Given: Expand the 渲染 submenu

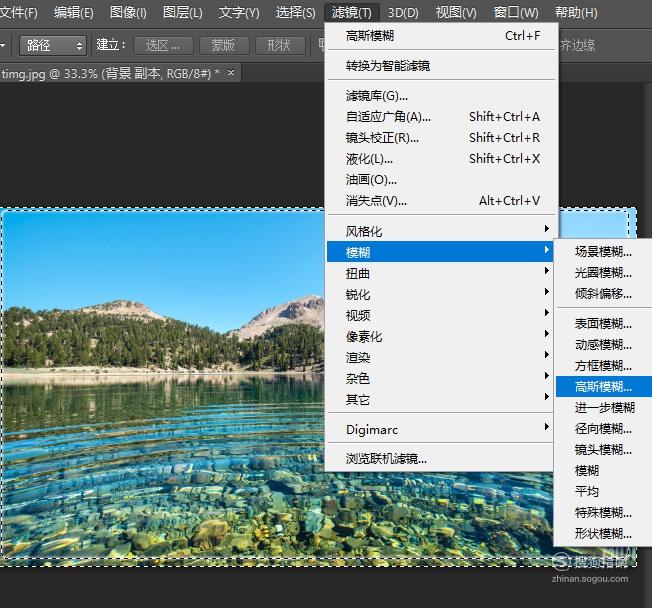Looking at the screenshot, I should [440, 357].
